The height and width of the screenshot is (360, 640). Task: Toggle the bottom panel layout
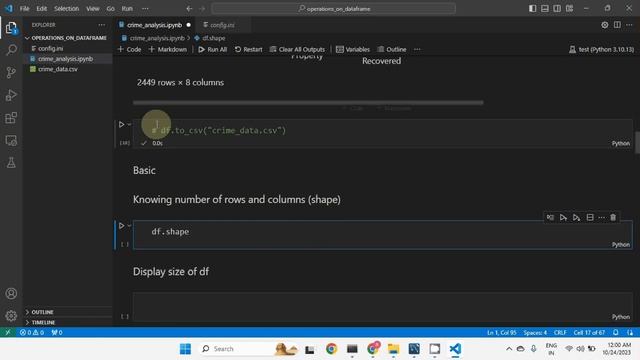point(544,8)
